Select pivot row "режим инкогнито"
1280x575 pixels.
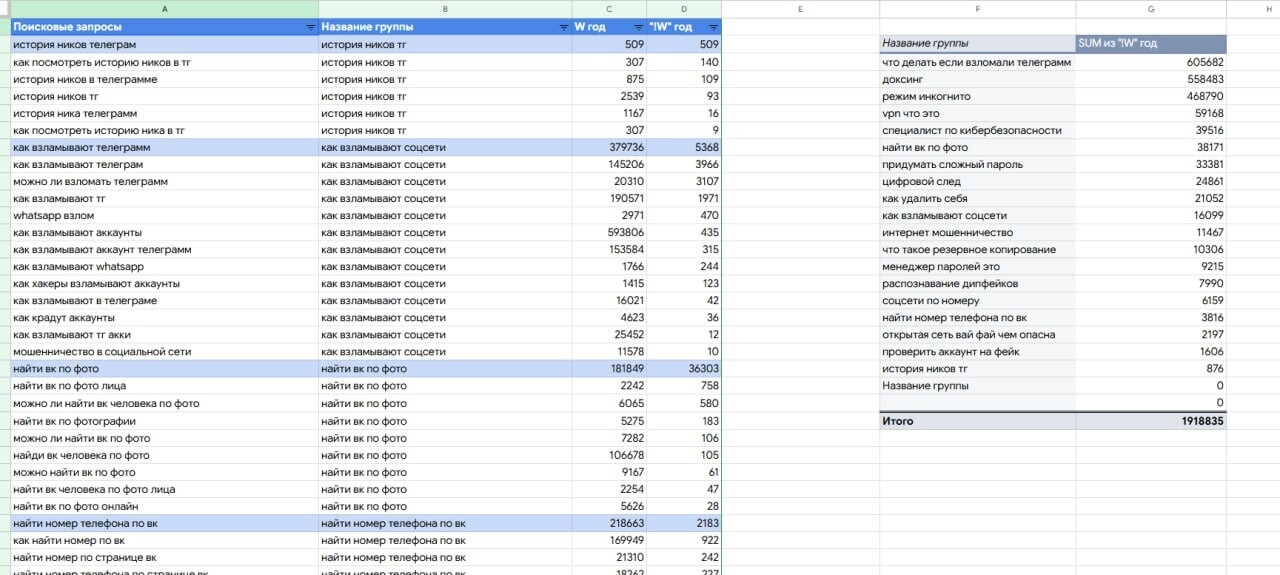tap(977, 96)
